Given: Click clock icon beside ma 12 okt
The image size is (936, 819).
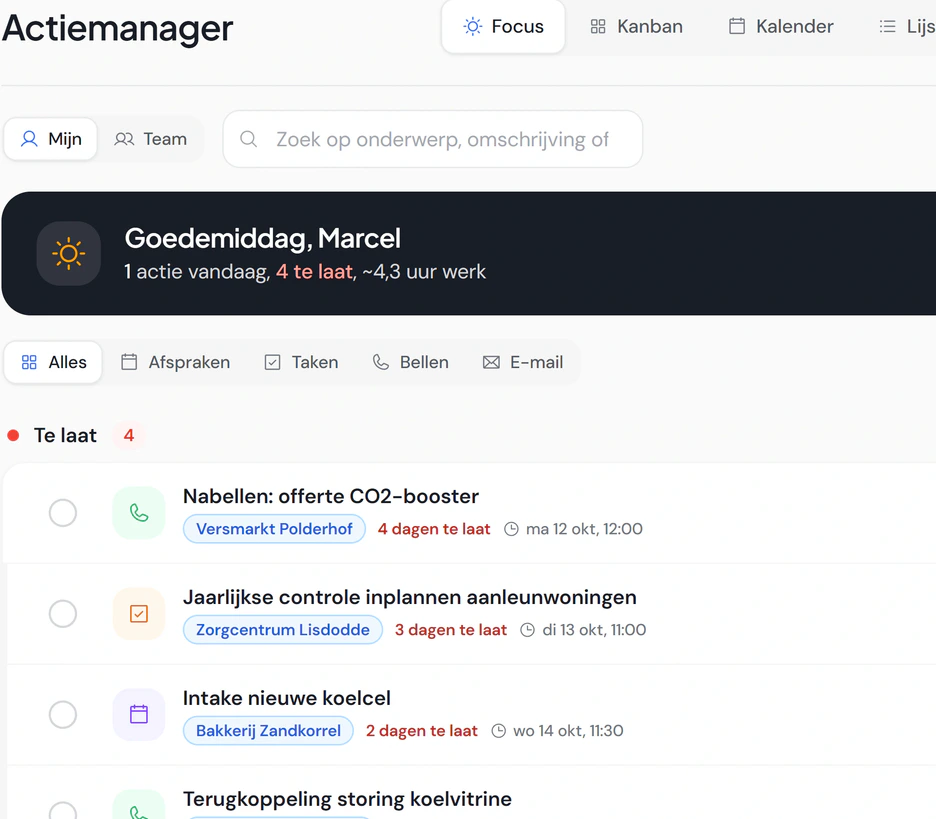Looking at the screenshot, I should click(512, 529).
